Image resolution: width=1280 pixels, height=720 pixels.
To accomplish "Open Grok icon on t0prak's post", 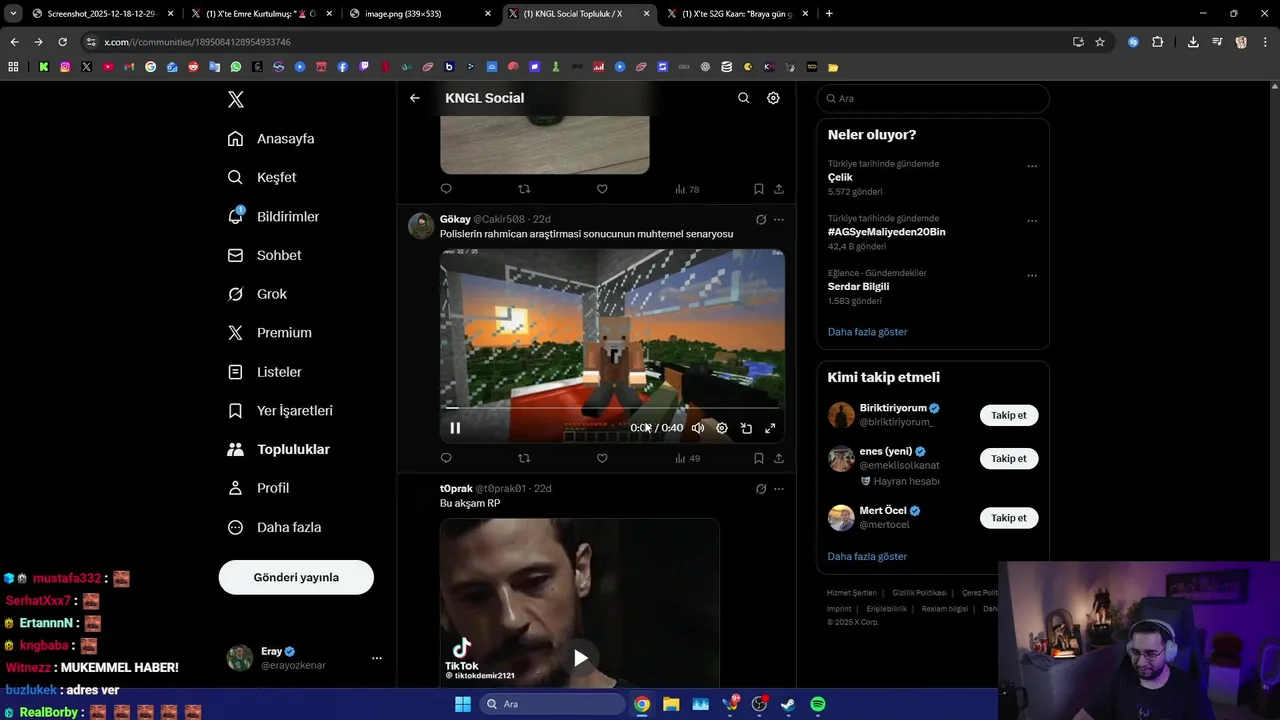I will click(761, 489).
